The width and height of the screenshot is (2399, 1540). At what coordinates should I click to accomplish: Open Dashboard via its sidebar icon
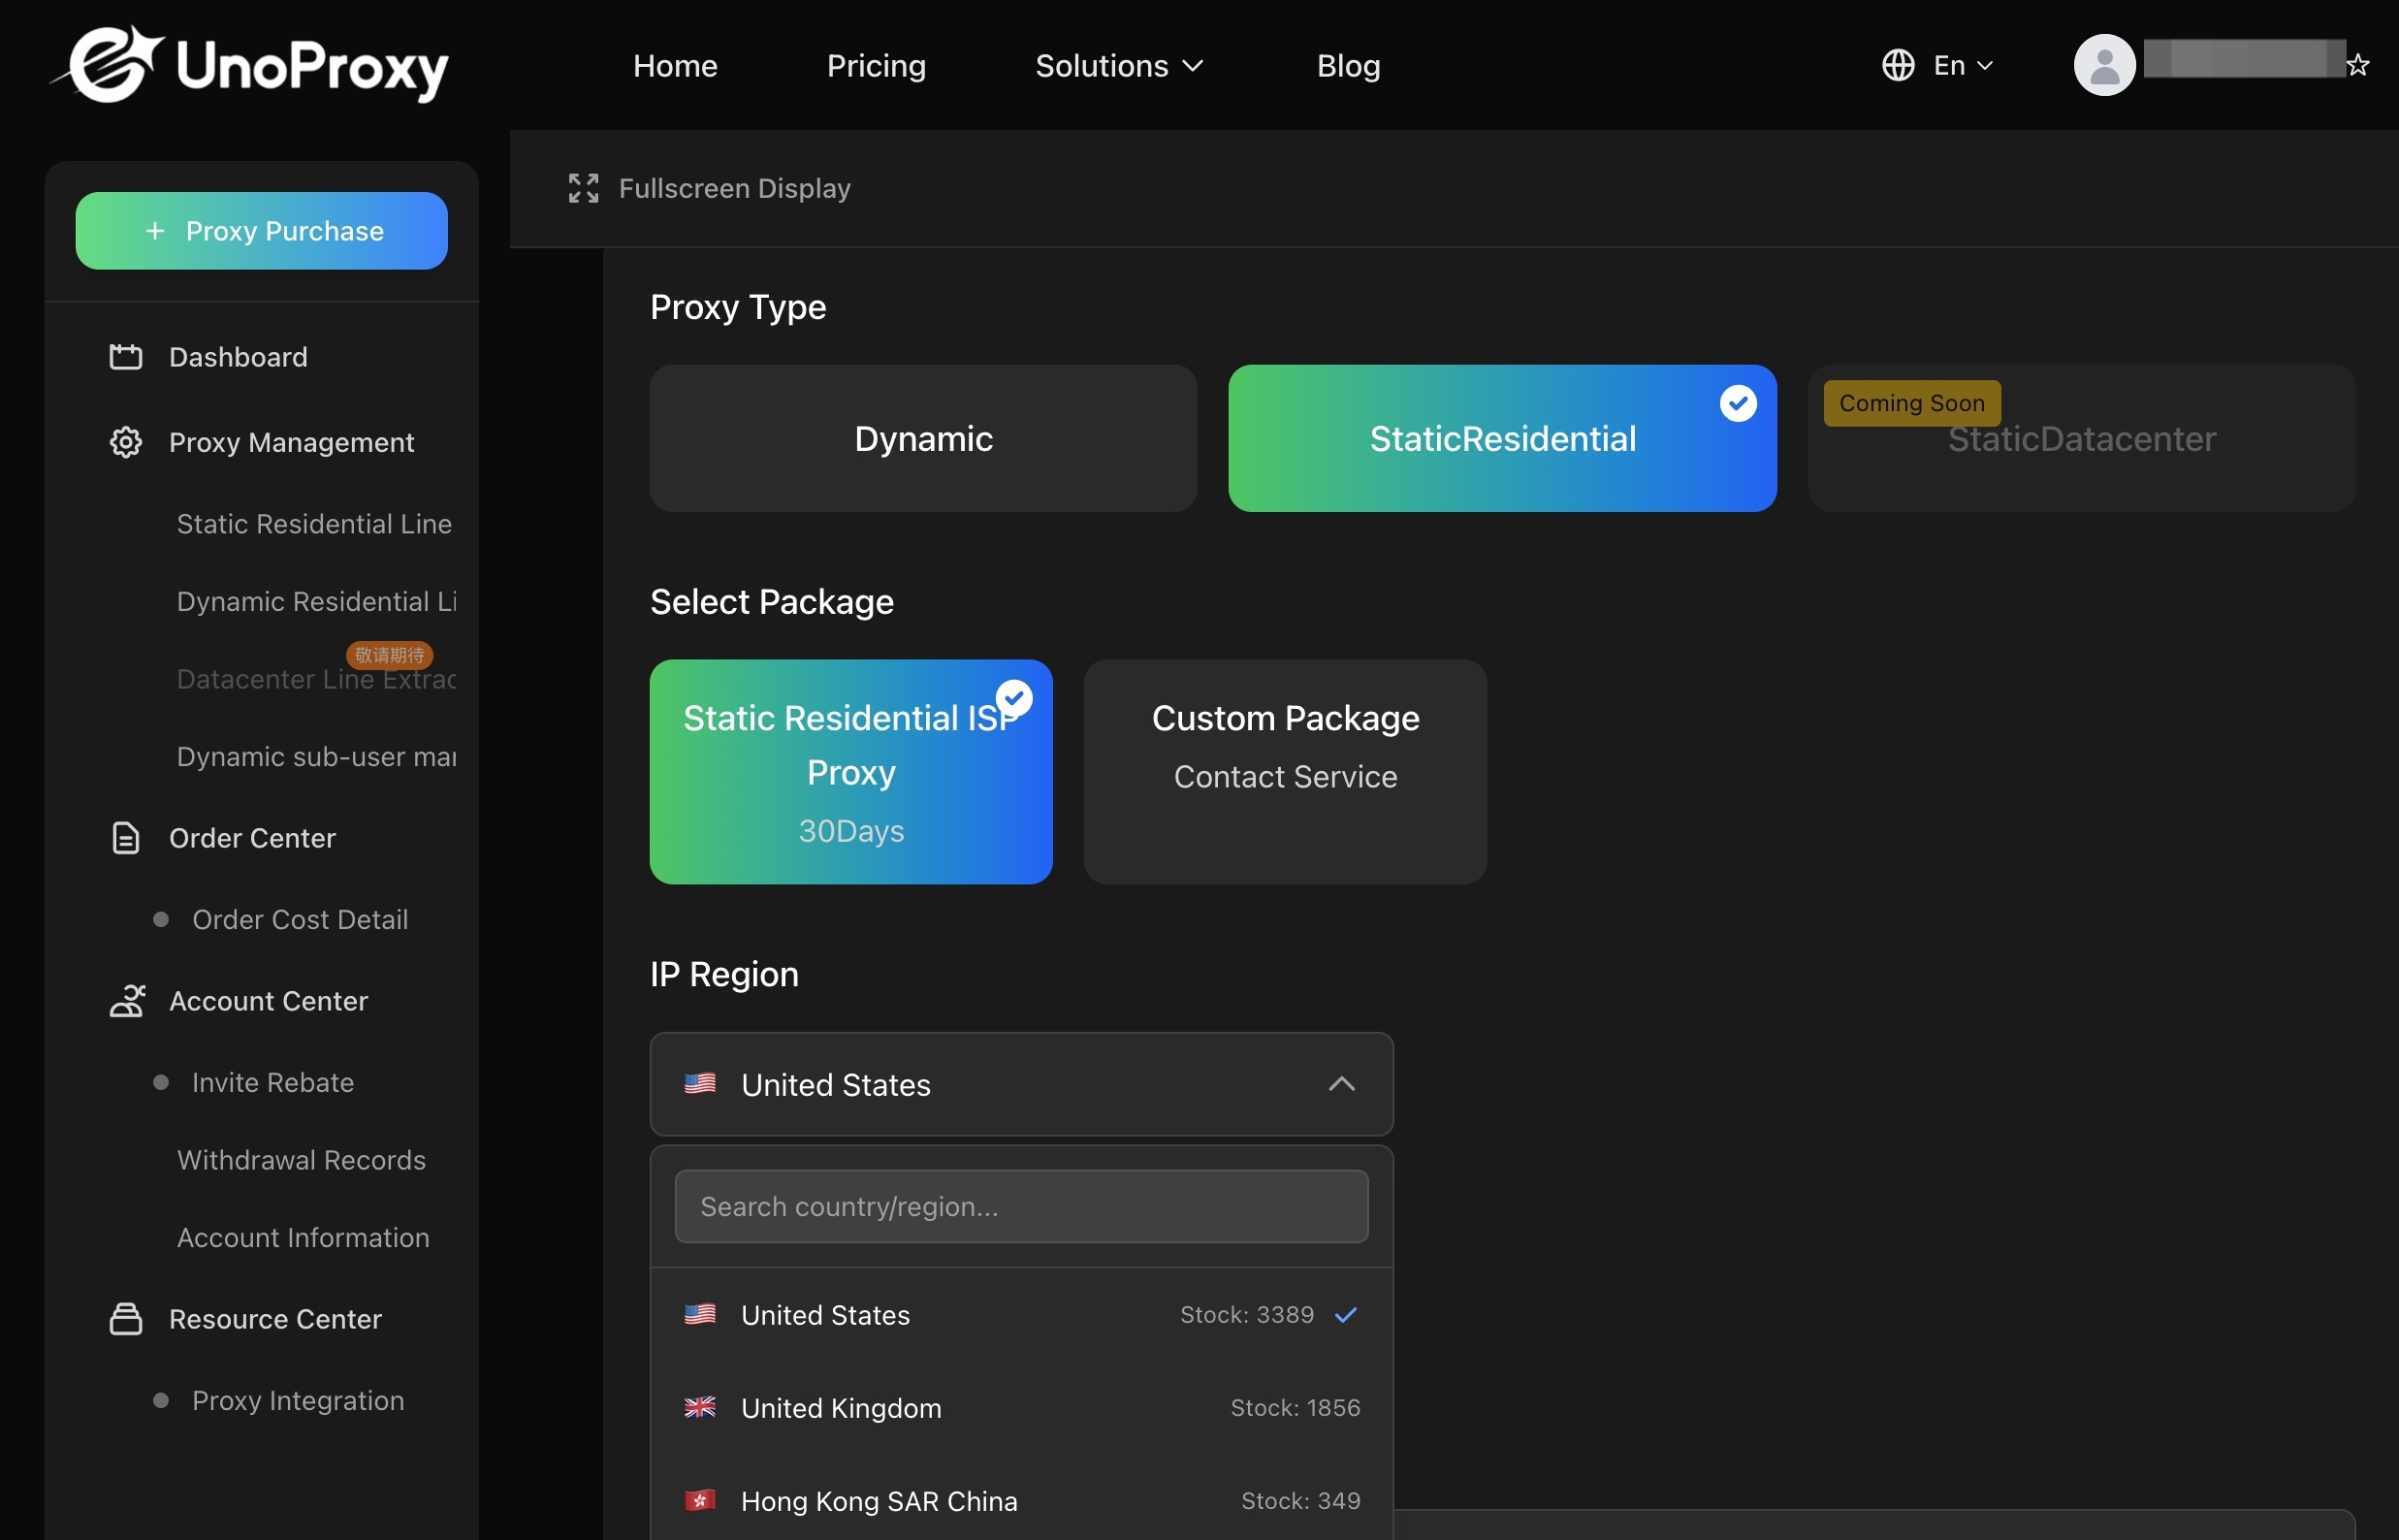[x=125, y=357]
